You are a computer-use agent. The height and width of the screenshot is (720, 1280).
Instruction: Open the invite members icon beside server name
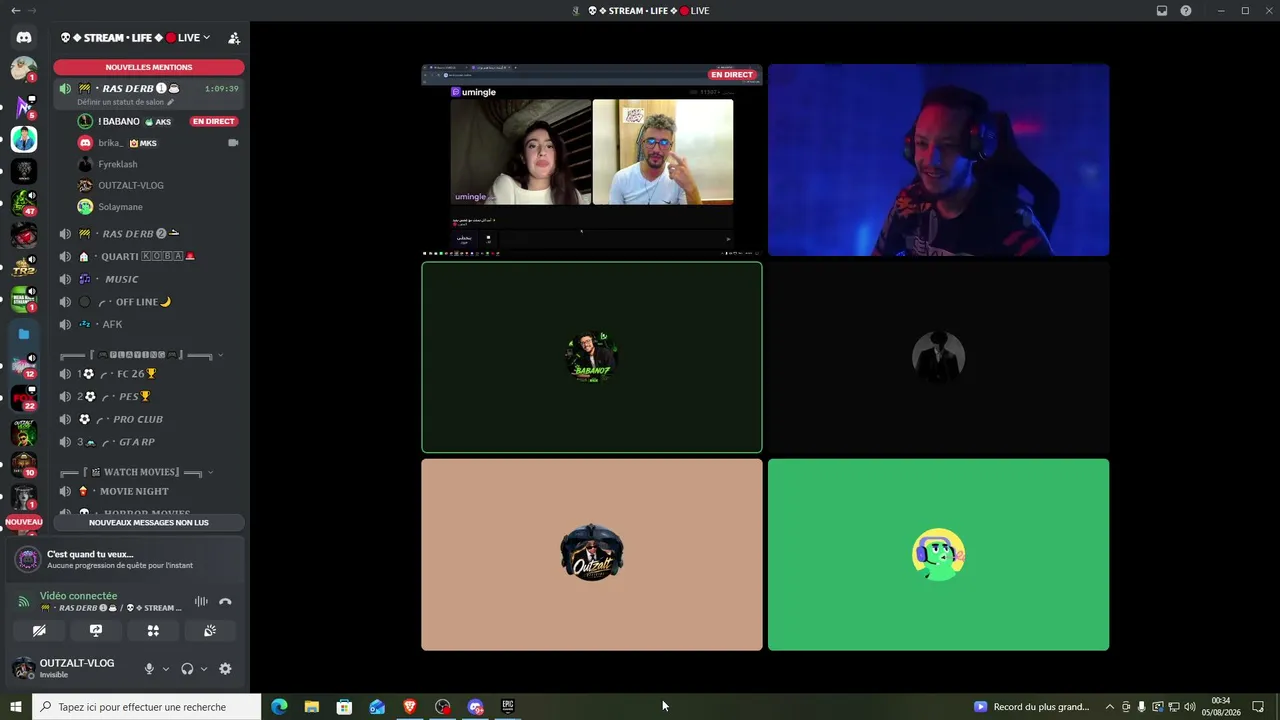coord(234,38)
